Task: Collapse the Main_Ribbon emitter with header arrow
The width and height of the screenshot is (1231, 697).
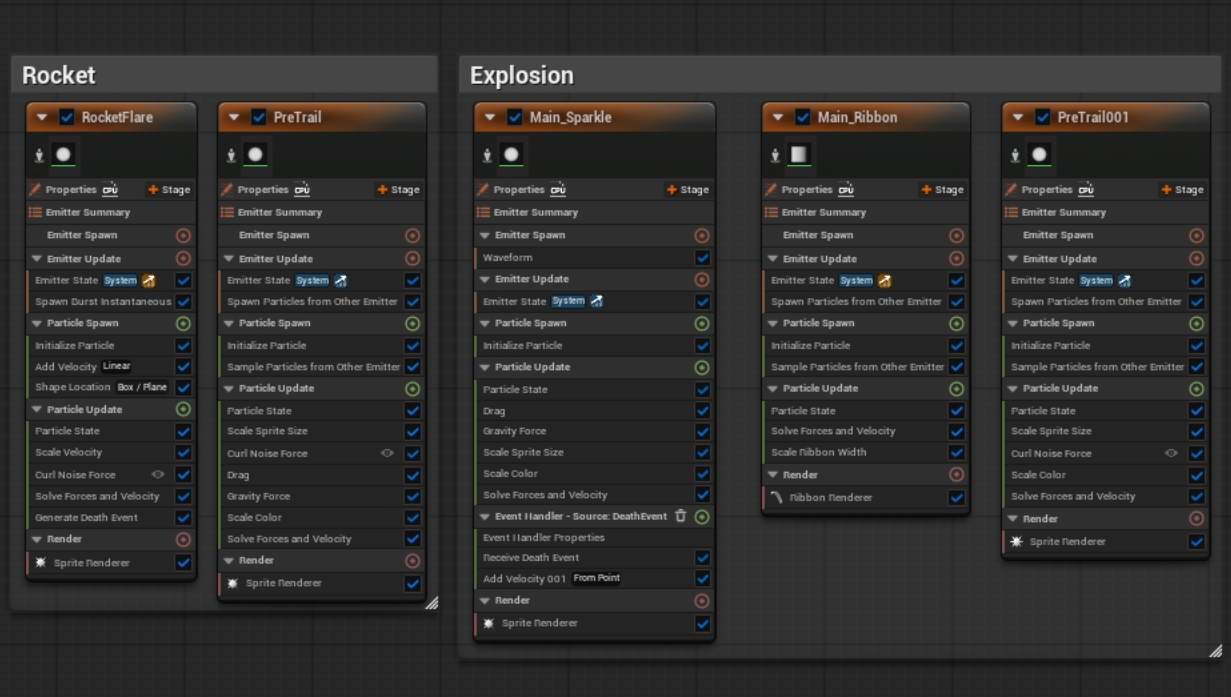Action: pos(777,117)
